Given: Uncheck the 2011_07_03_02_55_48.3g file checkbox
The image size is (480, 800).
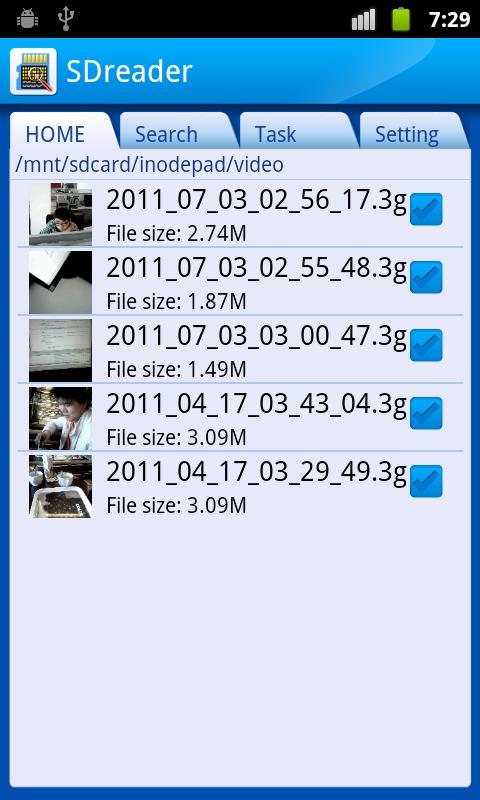Looking at the screenshot, I should pyautogui.click(x=426, y=277).
